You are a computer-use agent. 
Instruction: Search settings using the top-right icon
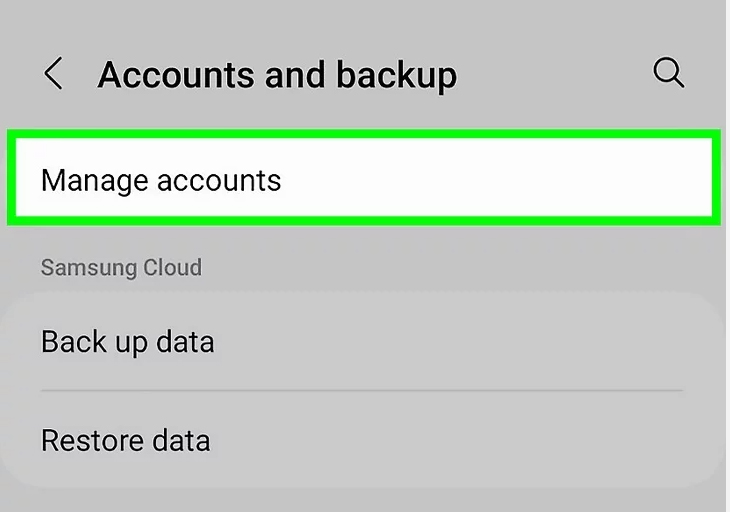pos(669,73)
